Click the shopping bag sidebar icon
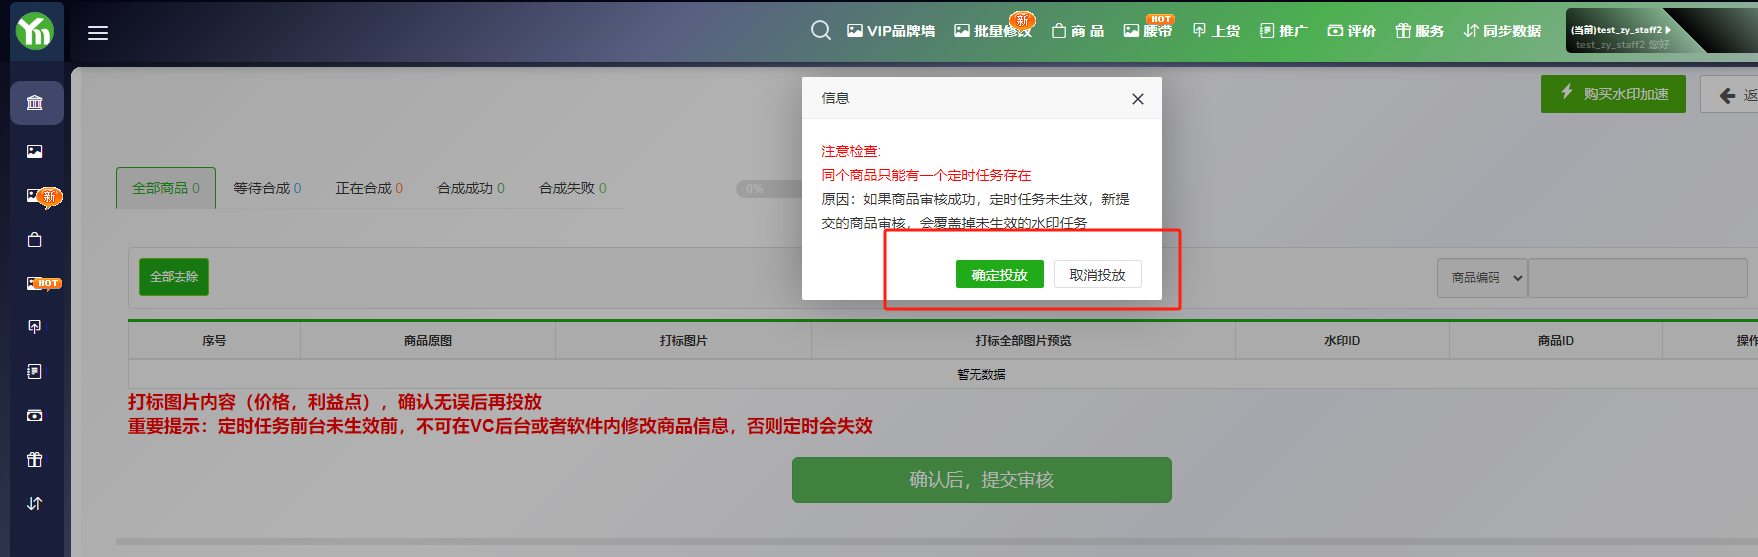 coord(35,240)
